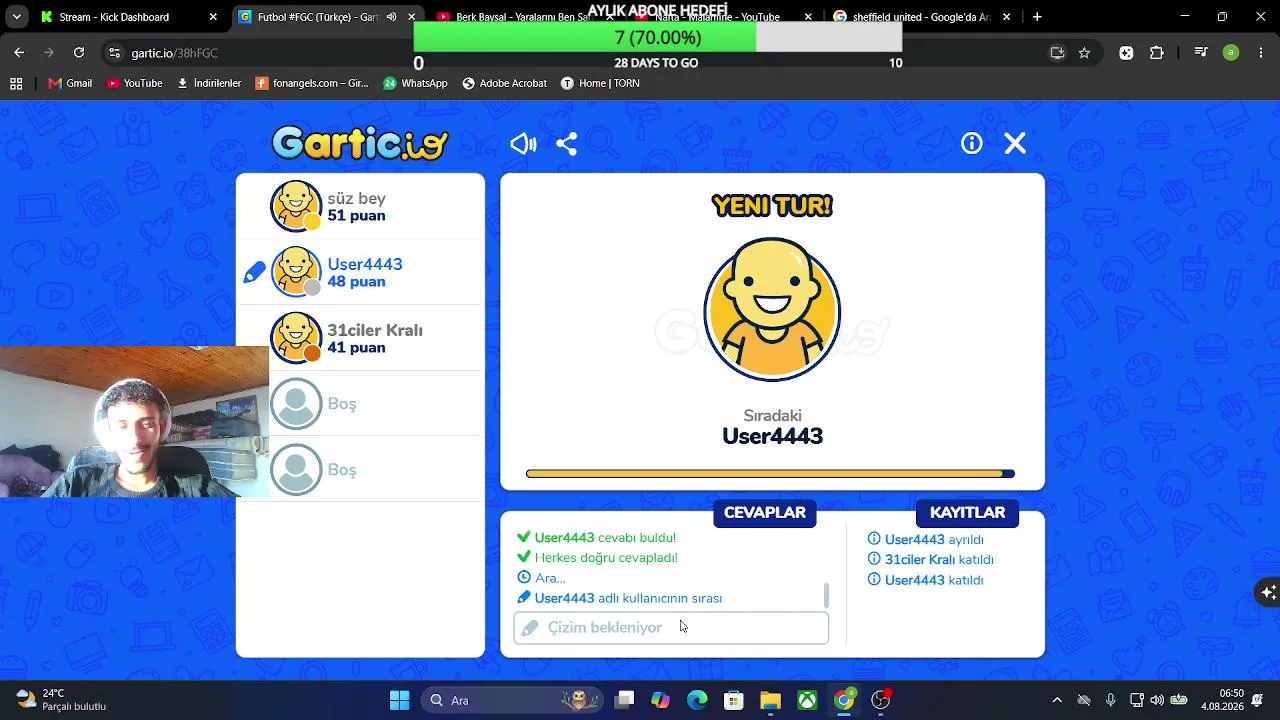The width and height of the screenshot is (1280, 720).
Task: Open the clock and date flyout
Action: coord(1224,700)
